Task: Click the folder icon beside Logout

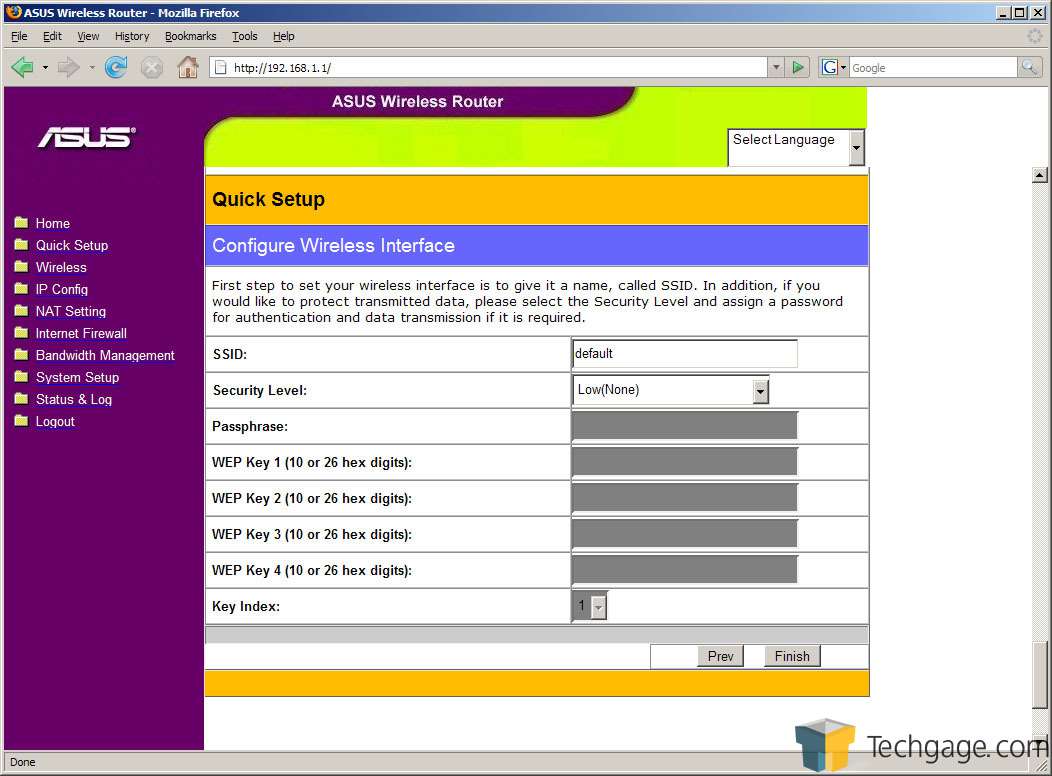Action: 21,421
